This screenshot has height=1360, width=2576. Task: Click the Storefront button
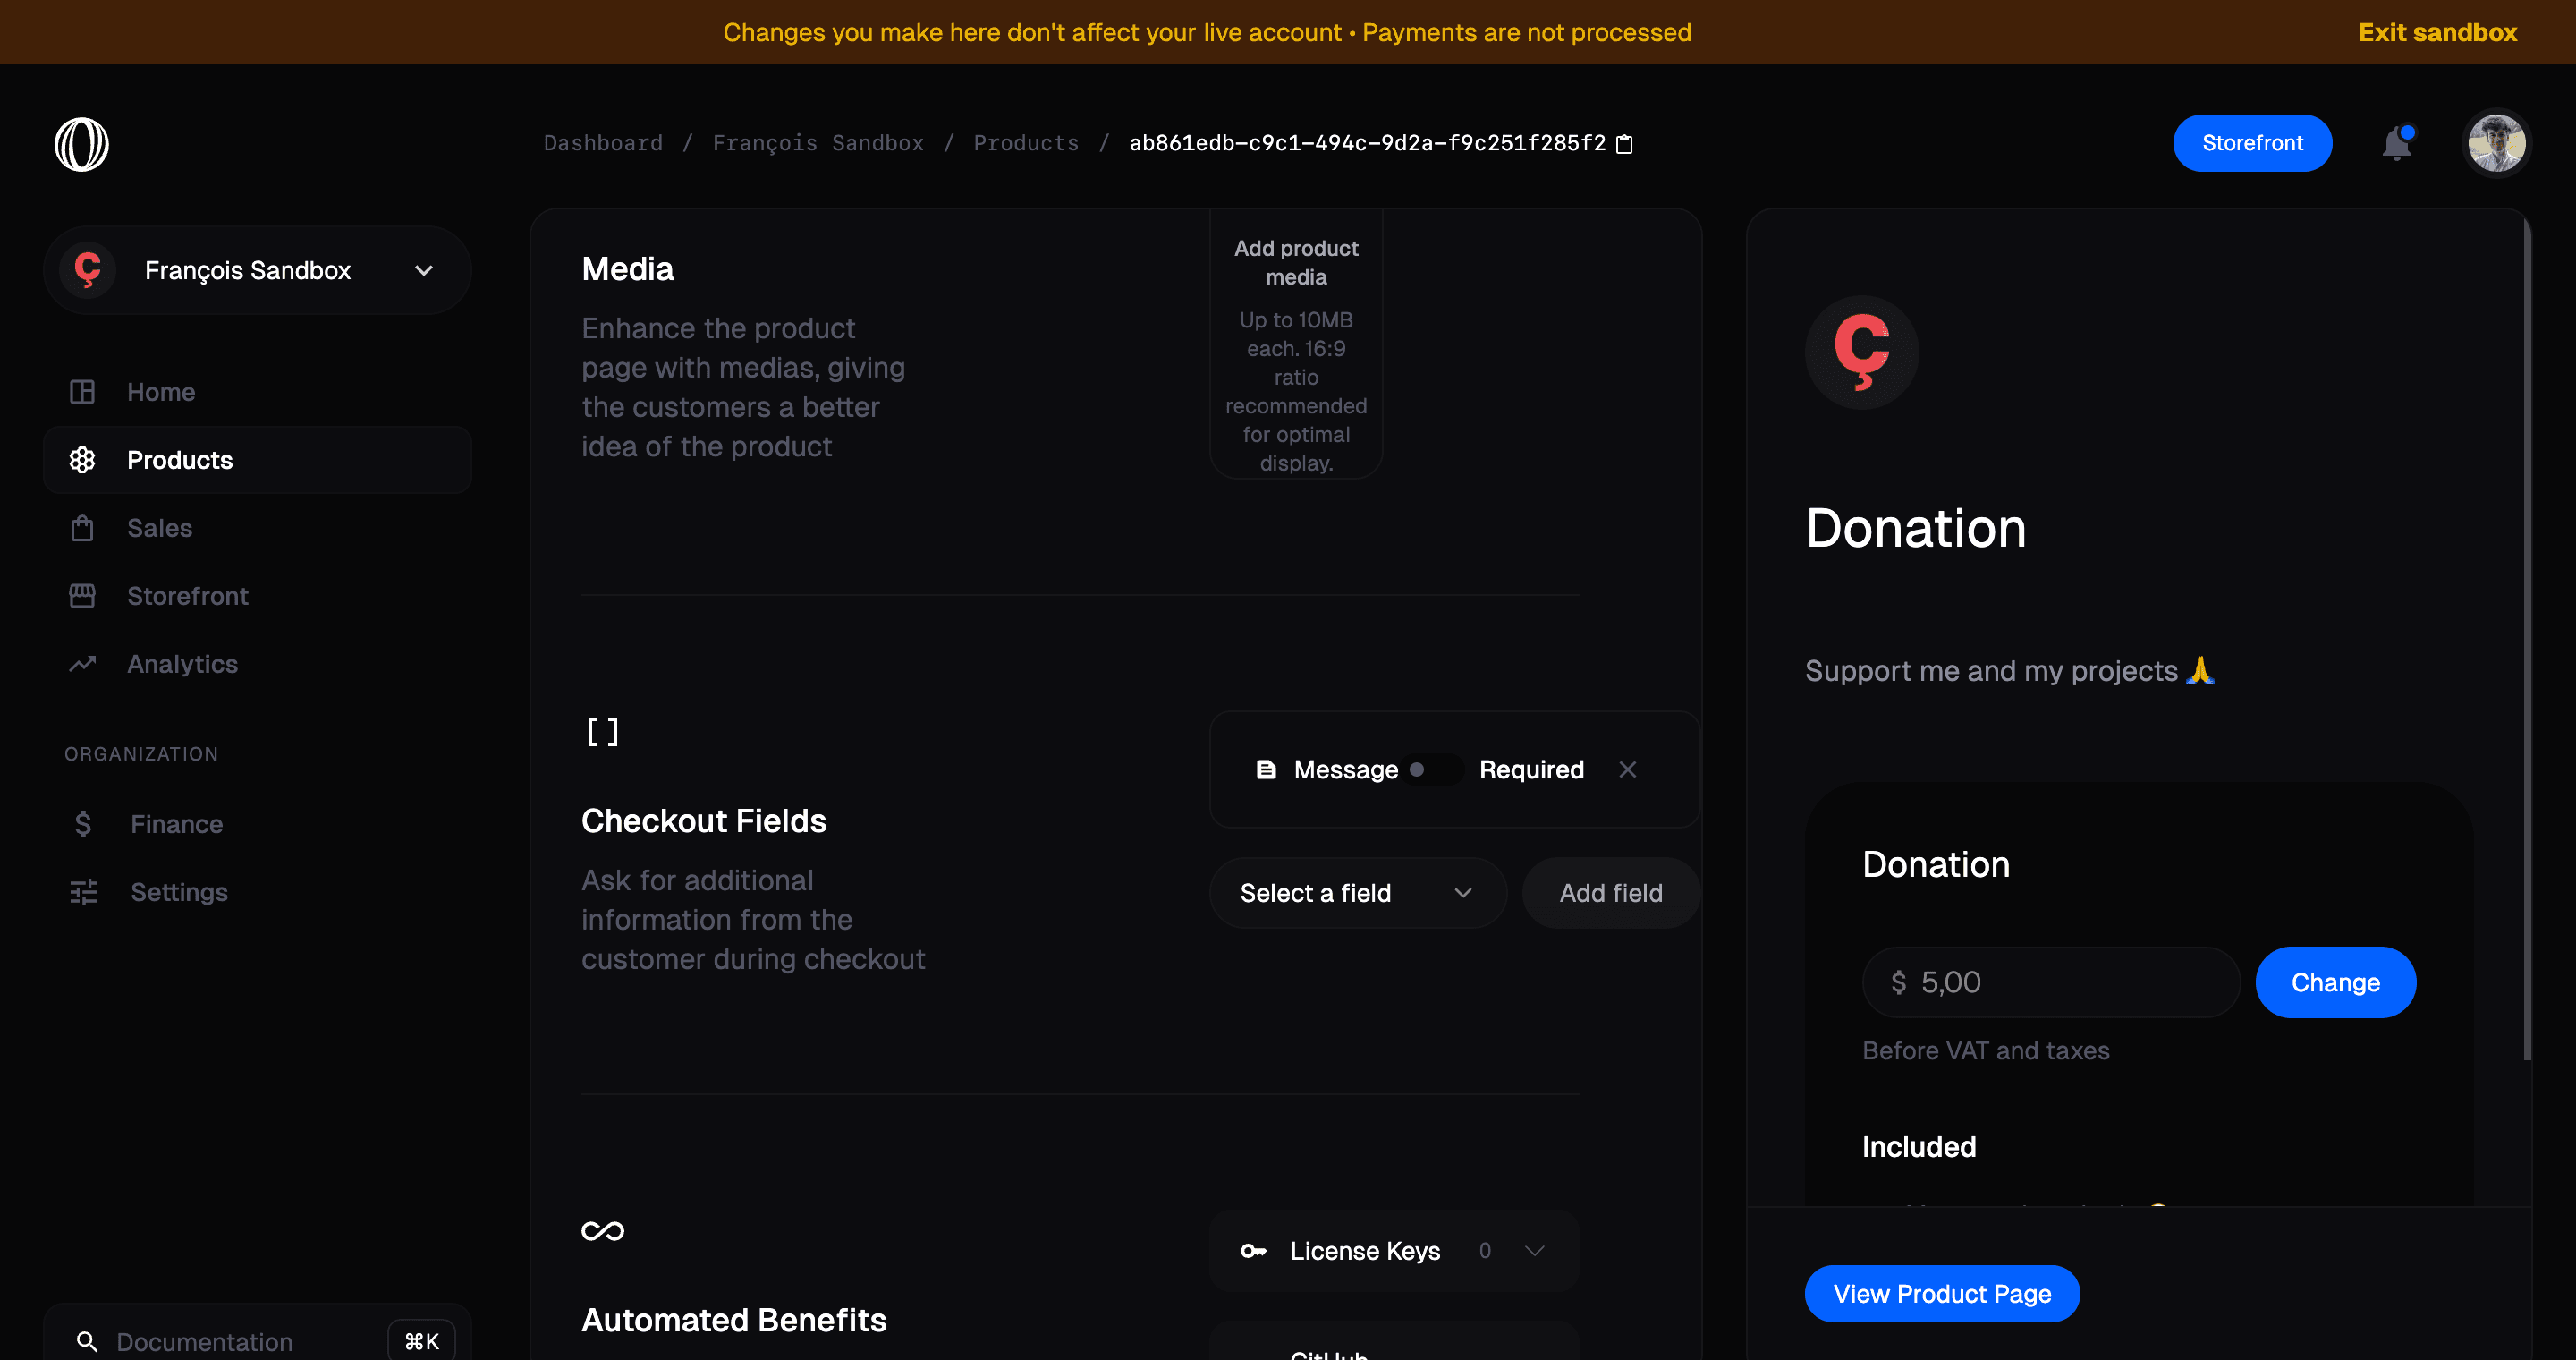click(2252, 143)
